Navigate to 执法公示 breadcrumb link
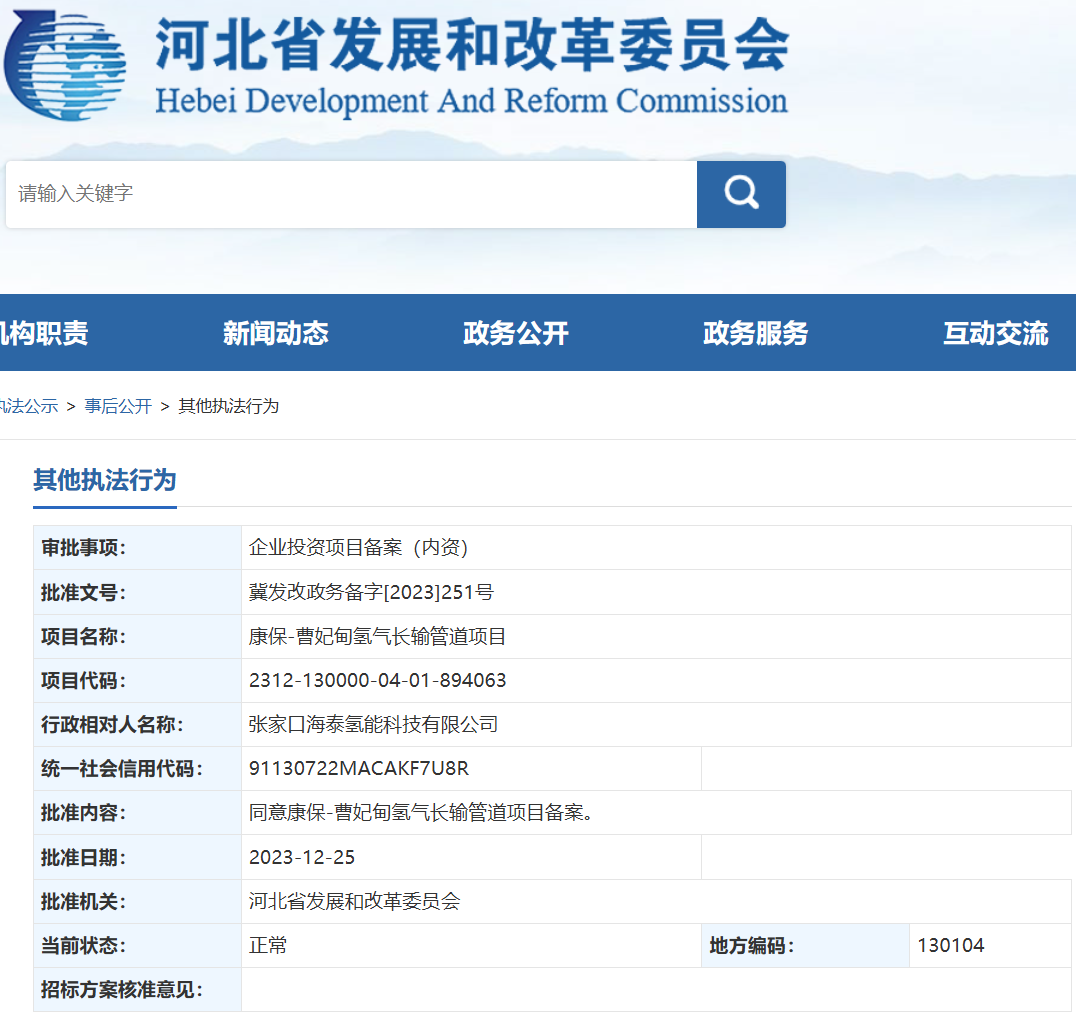Image resolution: width=1076 pixels, height=1017 pixels. pos(27,406)
